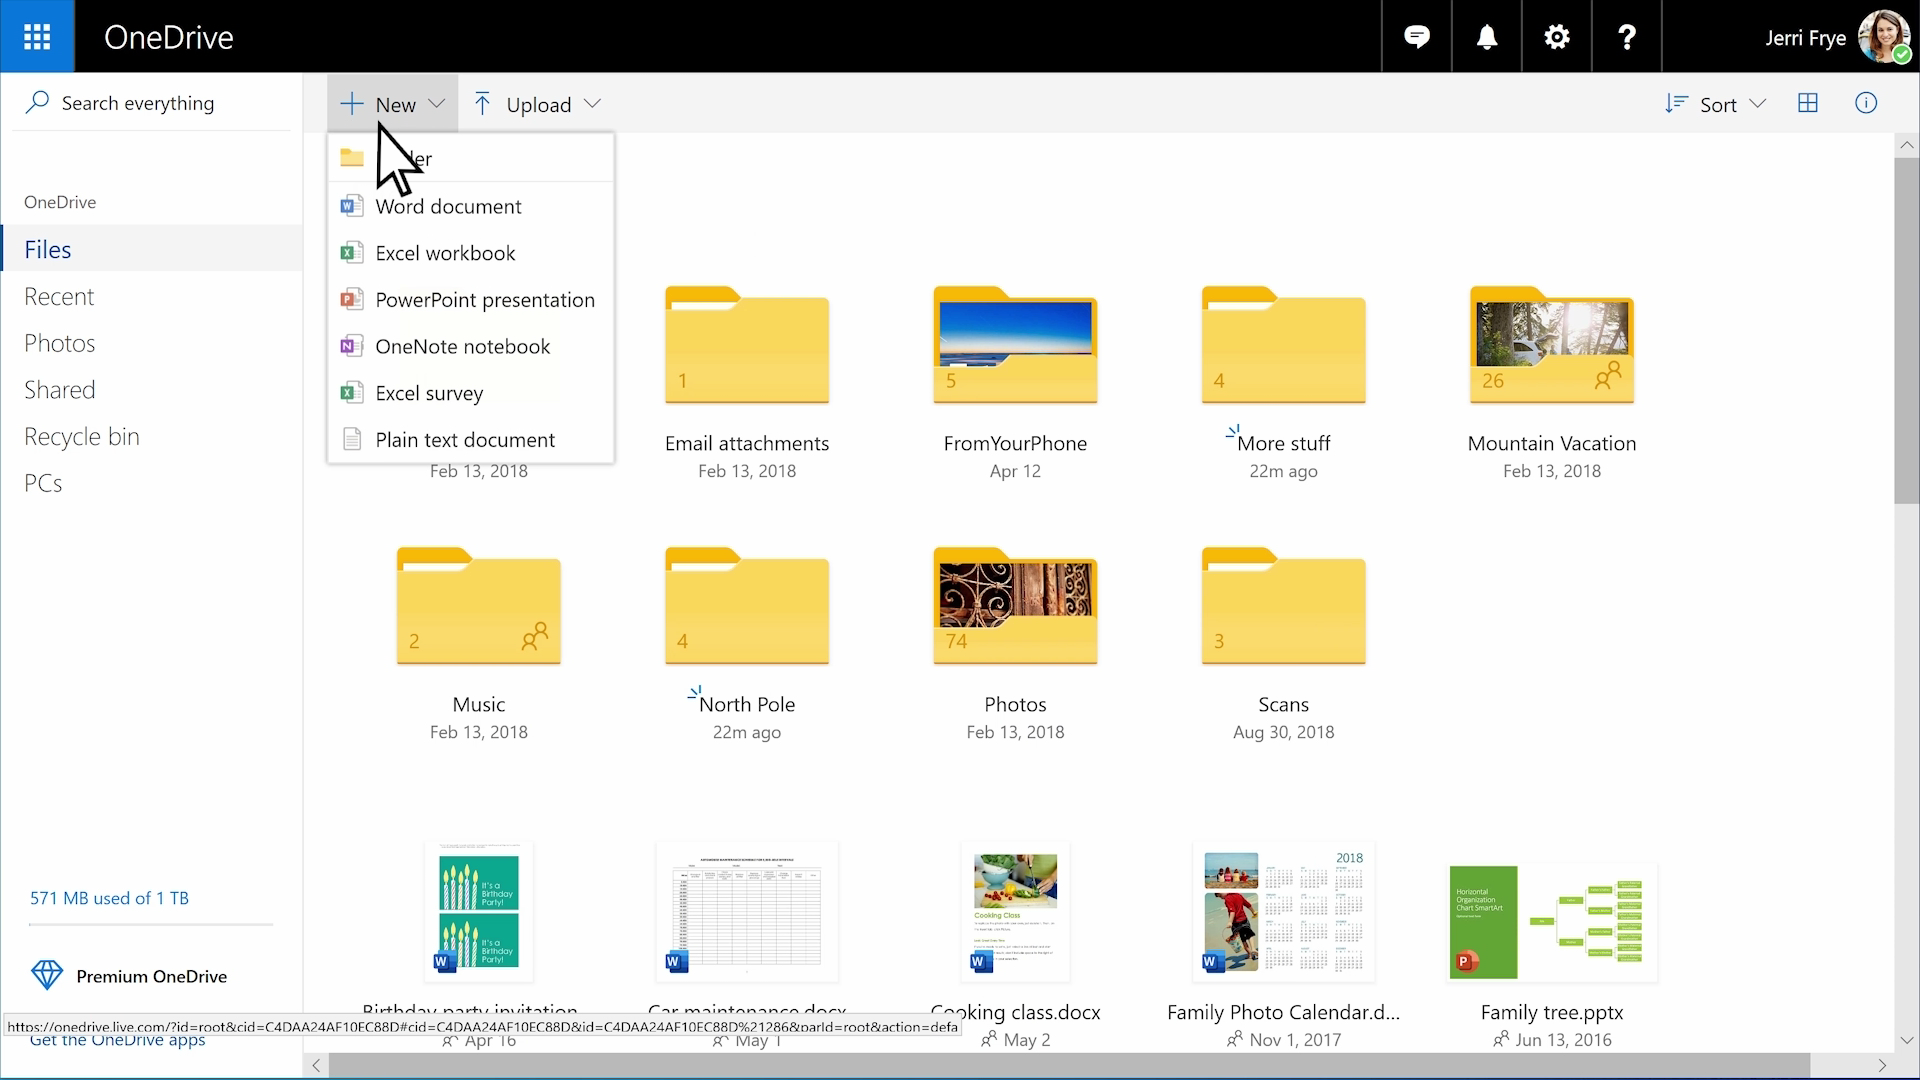The image size is (1920, 1080).
Task: Open the Email attachments folder
Action: [x=747, y=345]
